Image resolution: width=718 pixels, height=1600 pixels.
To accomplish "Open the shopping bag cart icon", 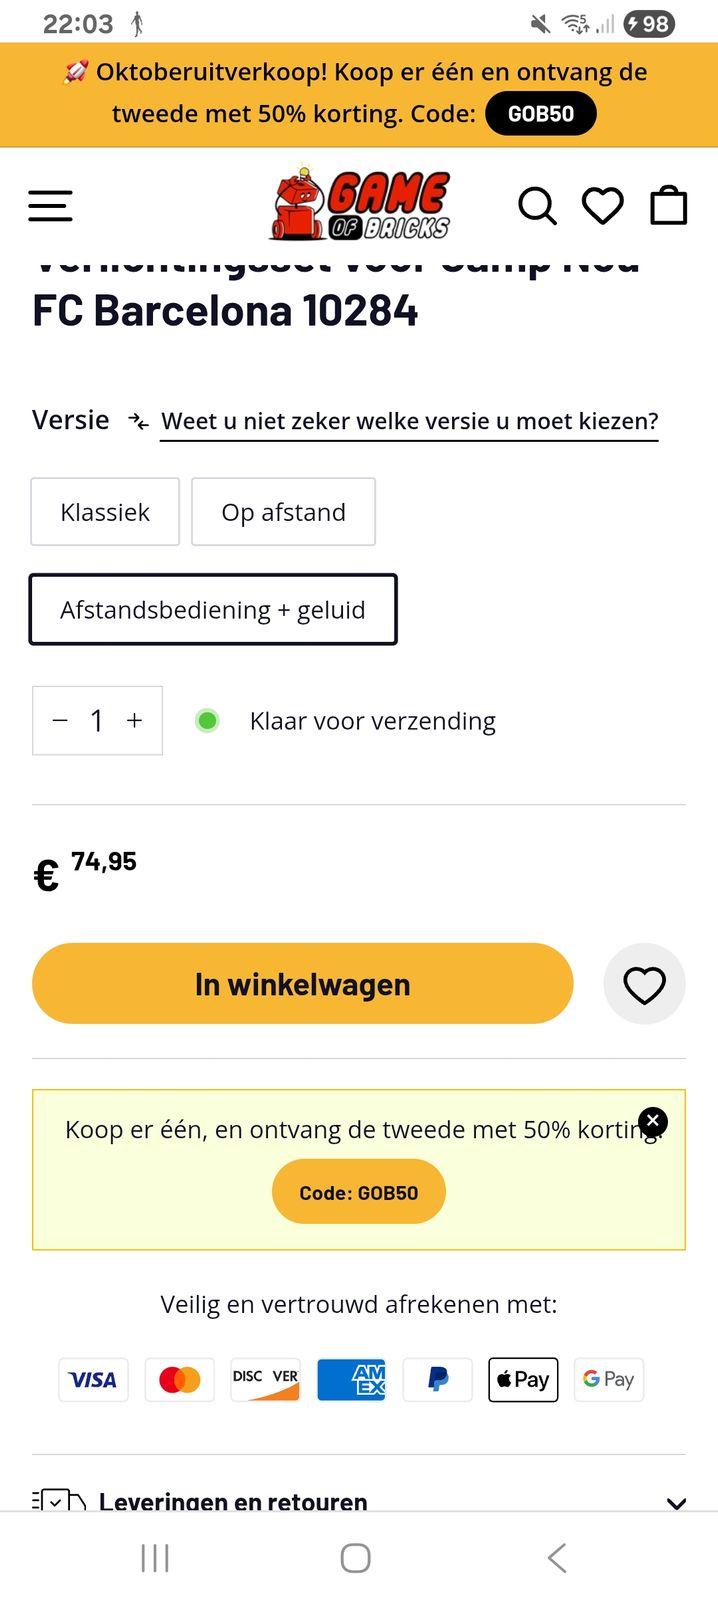I will tap(669, 206).
